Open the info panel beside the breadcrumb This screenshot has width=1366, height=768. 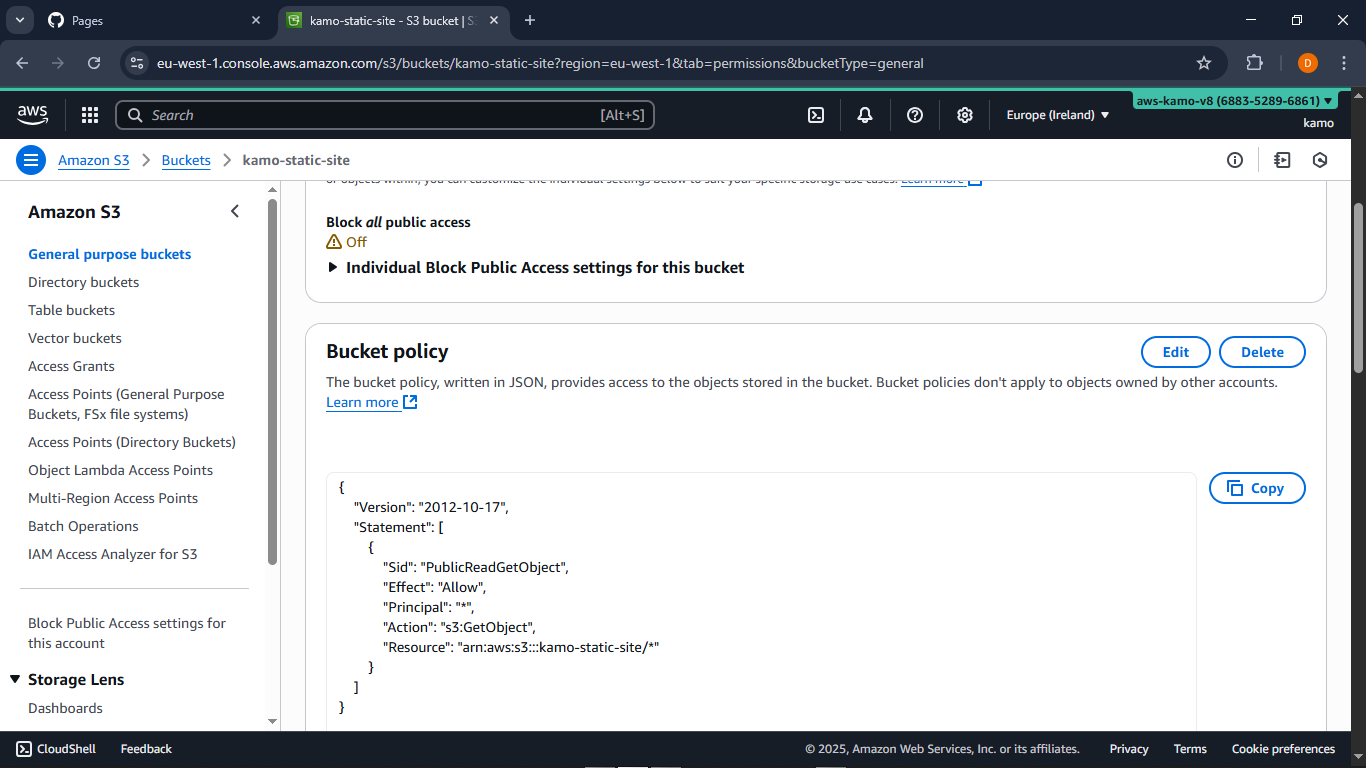pos(1235,160)
